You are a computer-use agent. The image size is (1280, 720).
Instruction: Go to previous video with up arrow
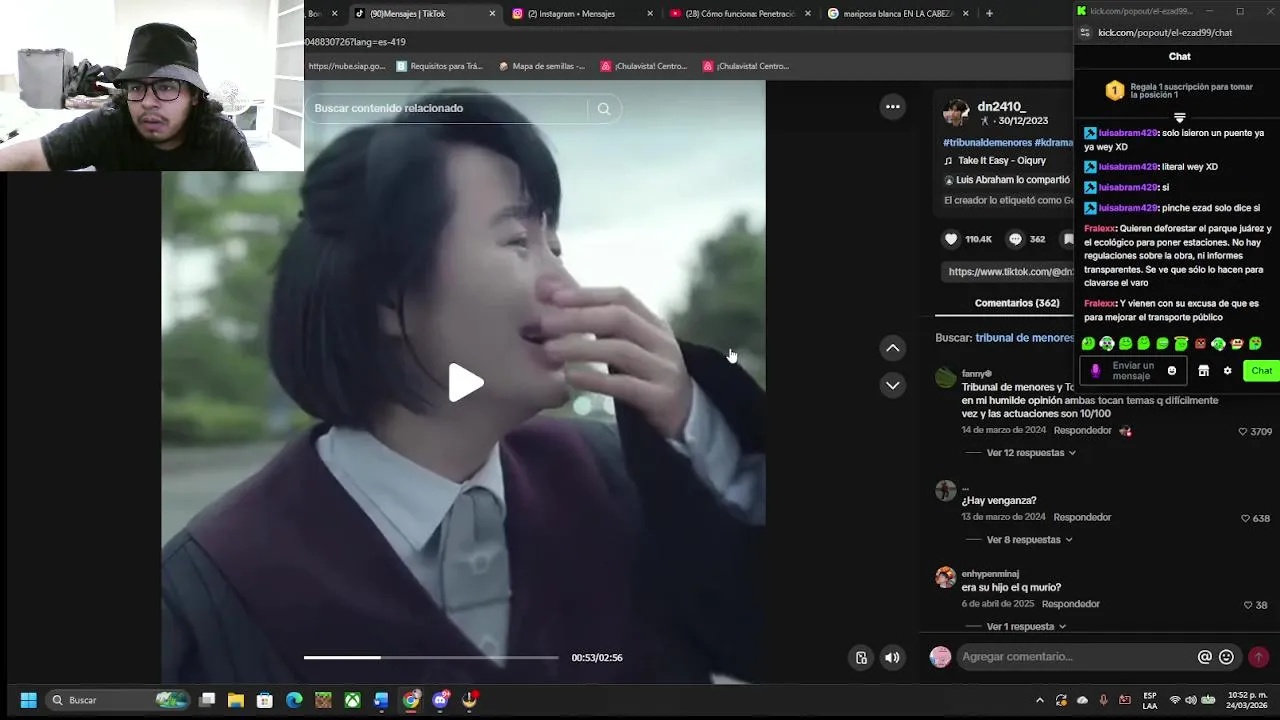coord(893,348)
